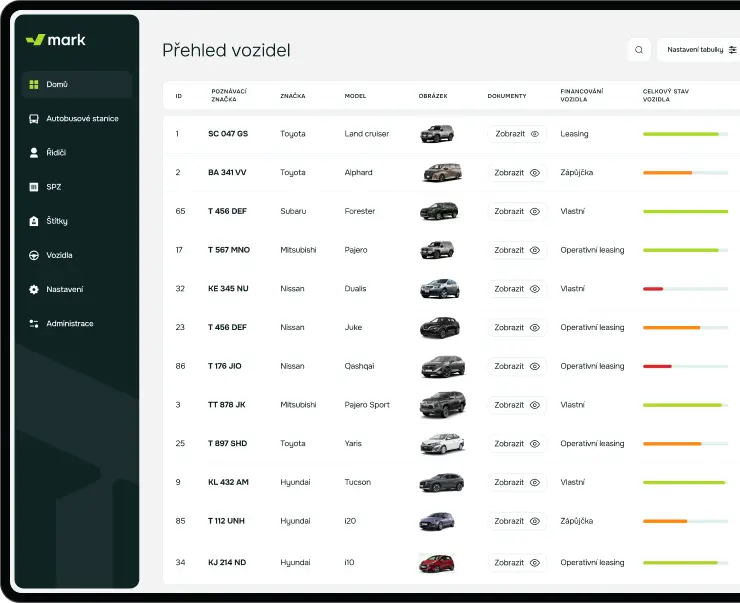Click Zobrazit for Nissan Dualis
The image size is (740, 603).
pos(517,289)
